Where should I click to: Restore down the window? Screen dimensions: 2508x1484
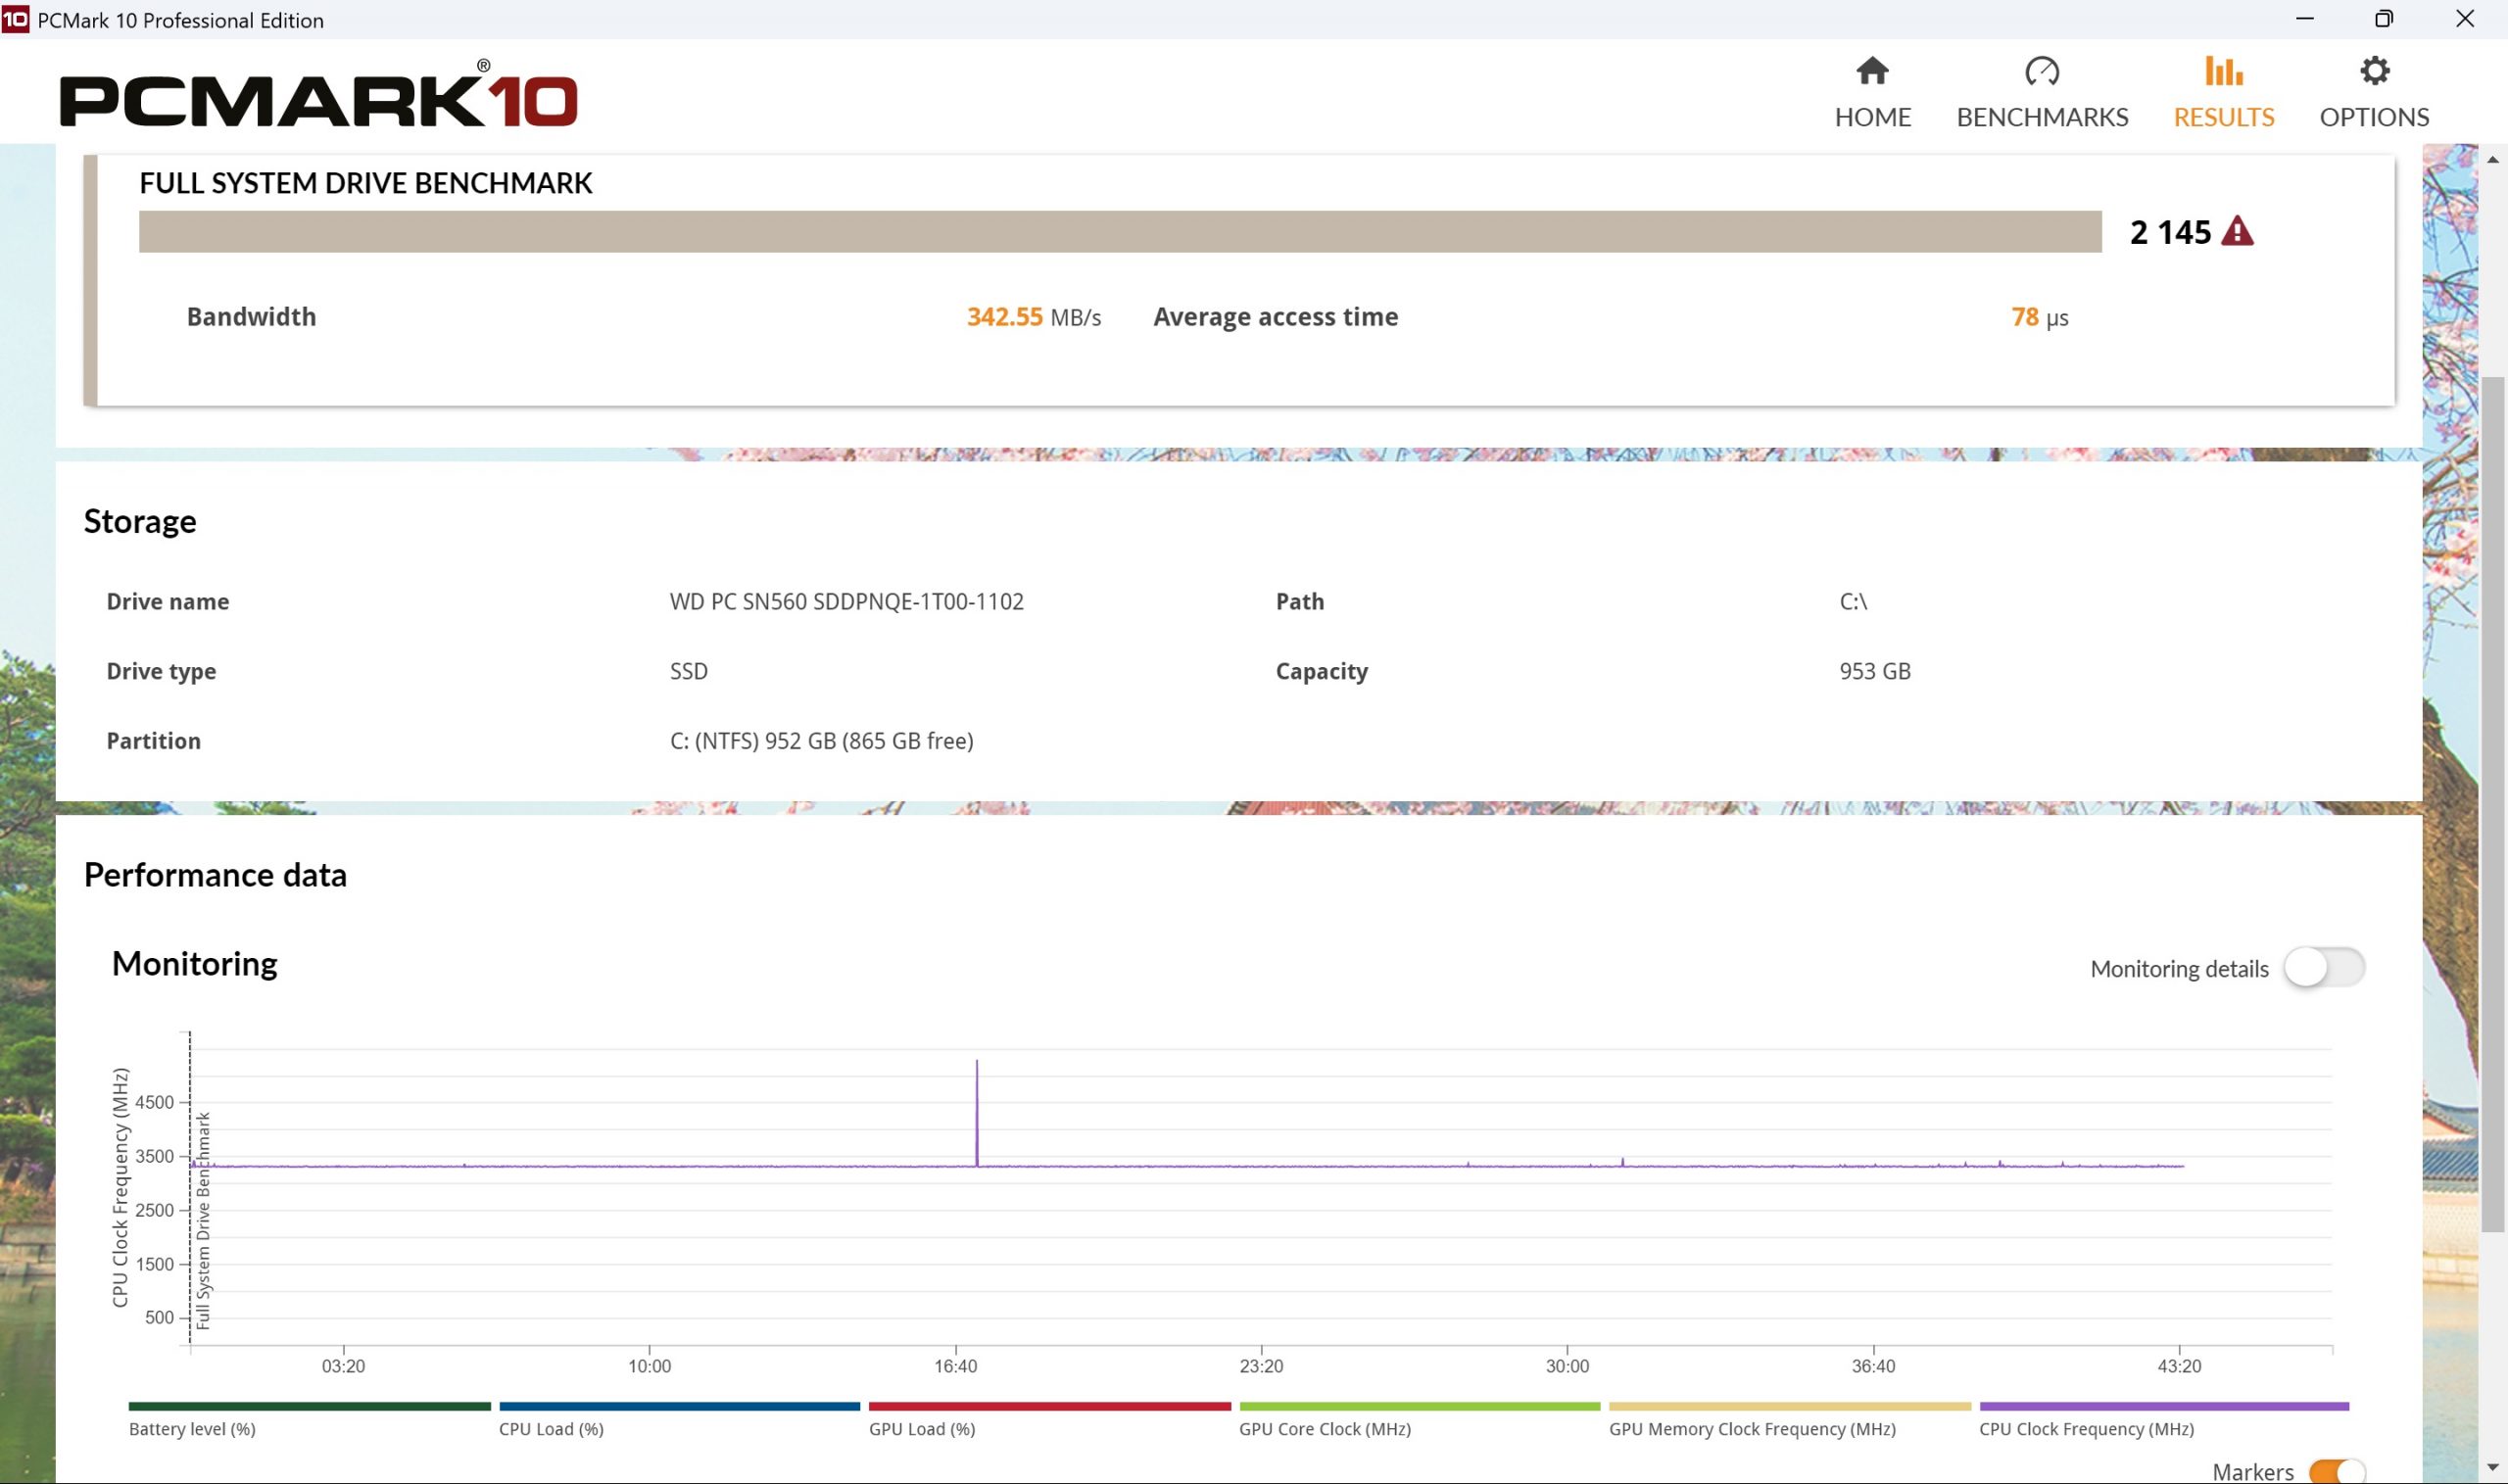[x=2384, y=19]
